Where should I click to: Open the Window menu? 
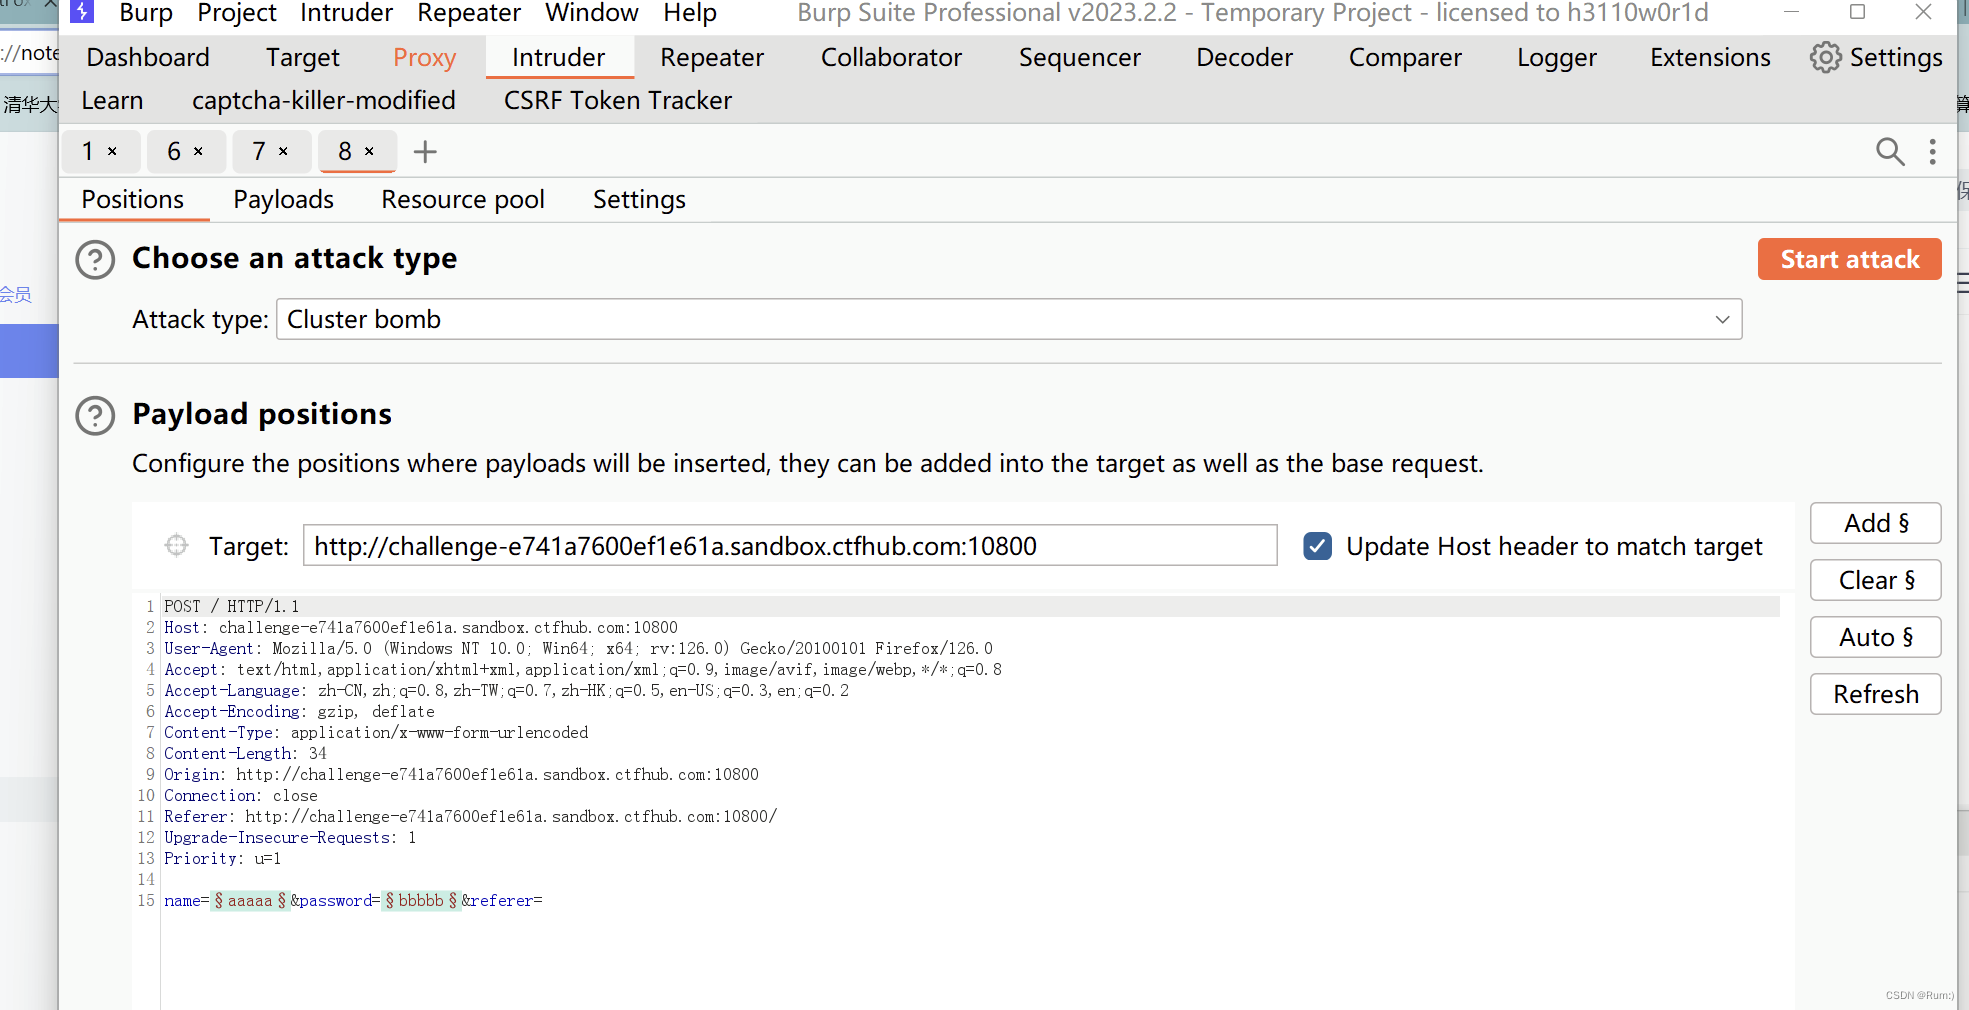click(x=591, y=12)
